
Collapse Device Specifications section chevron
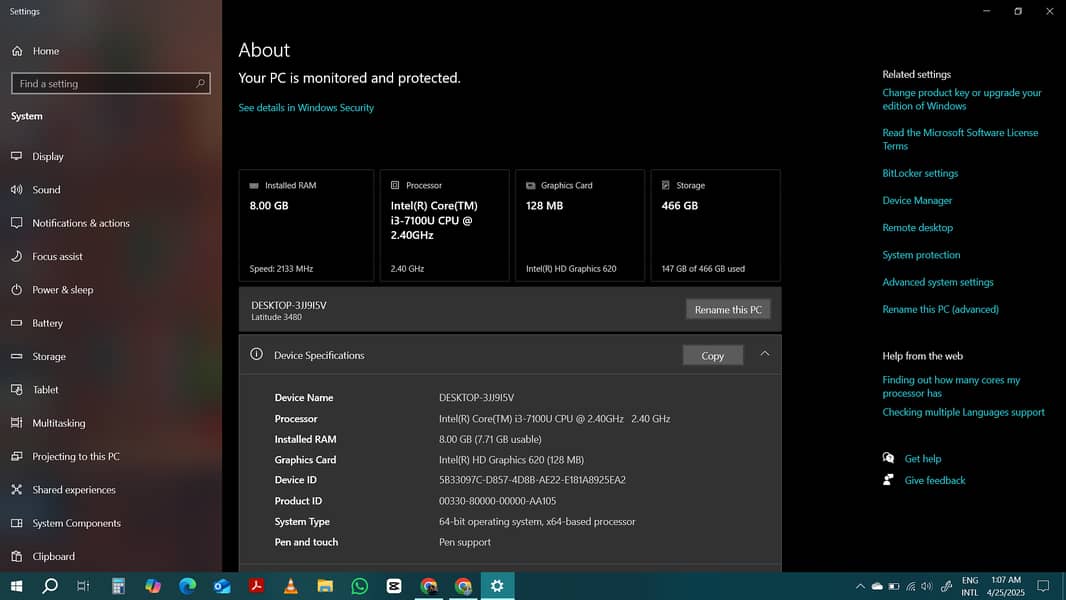(x=765, y=353)
